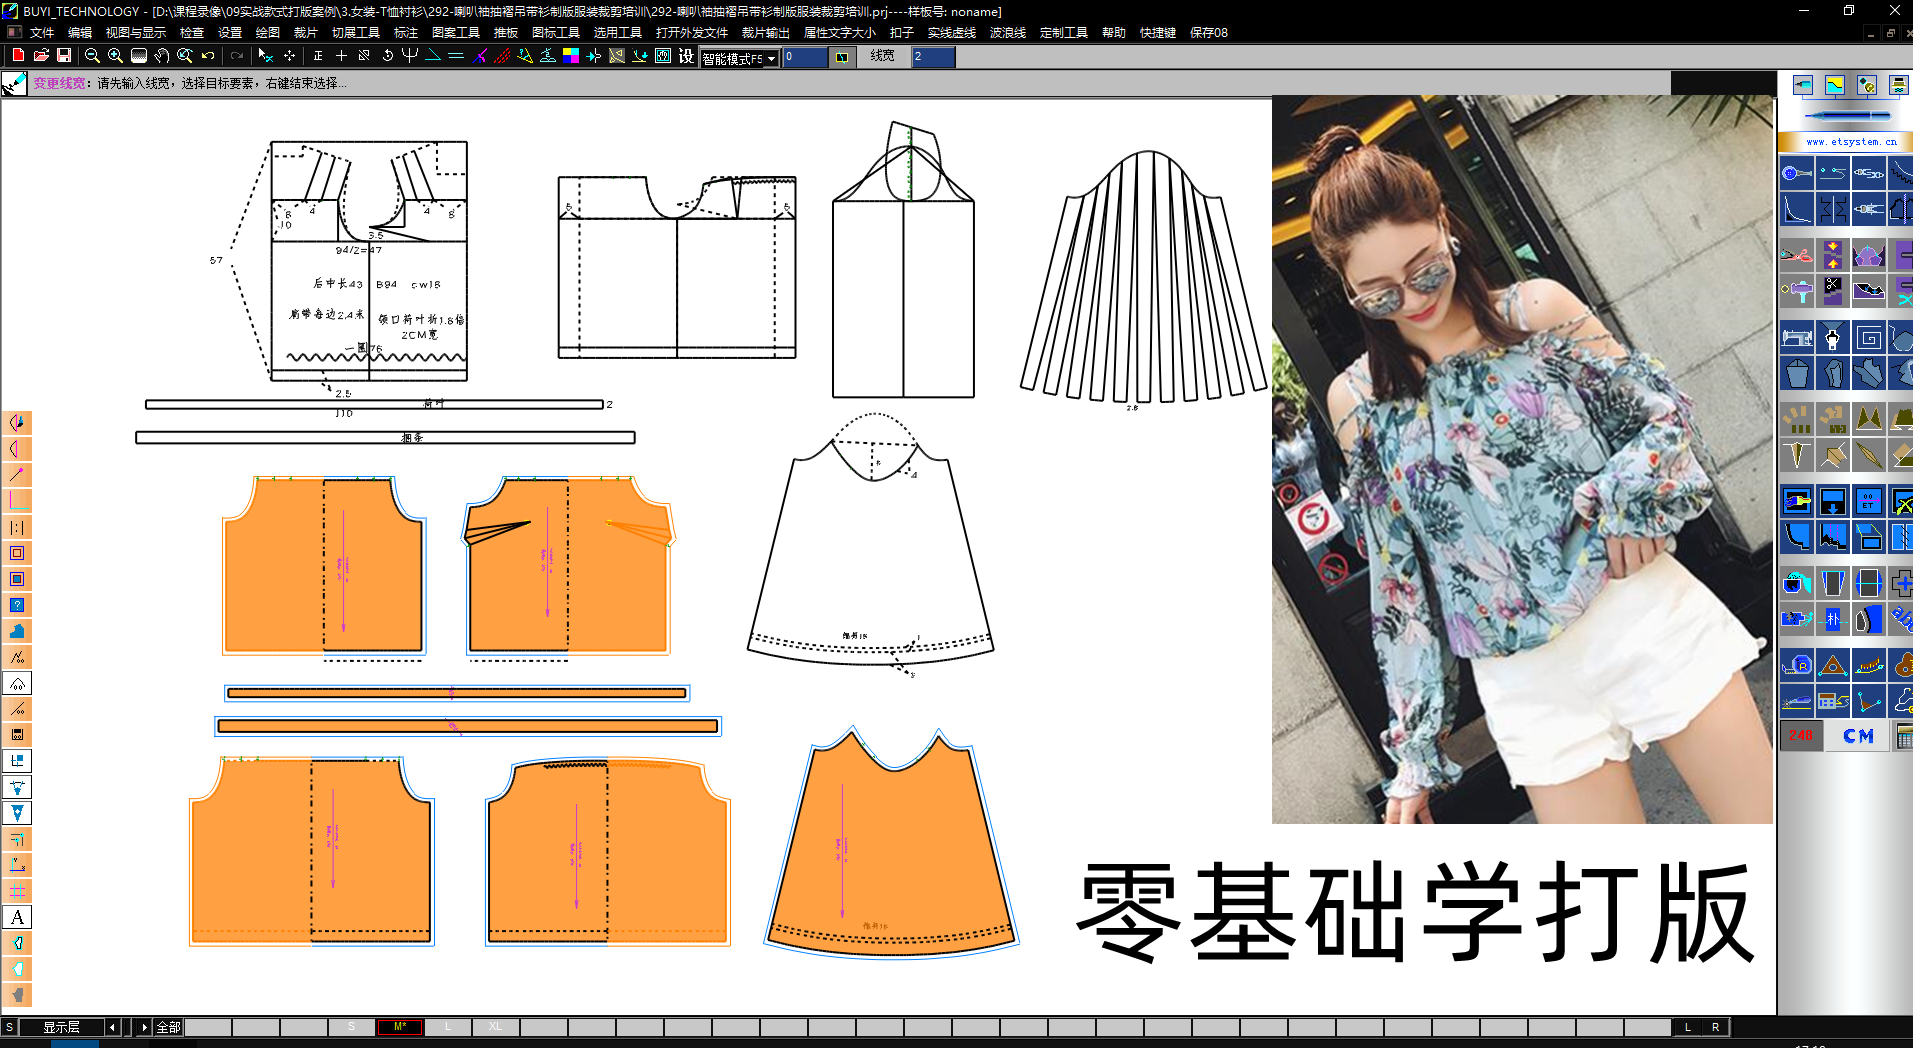Toggle the CM unit button

pos(1858,736)
